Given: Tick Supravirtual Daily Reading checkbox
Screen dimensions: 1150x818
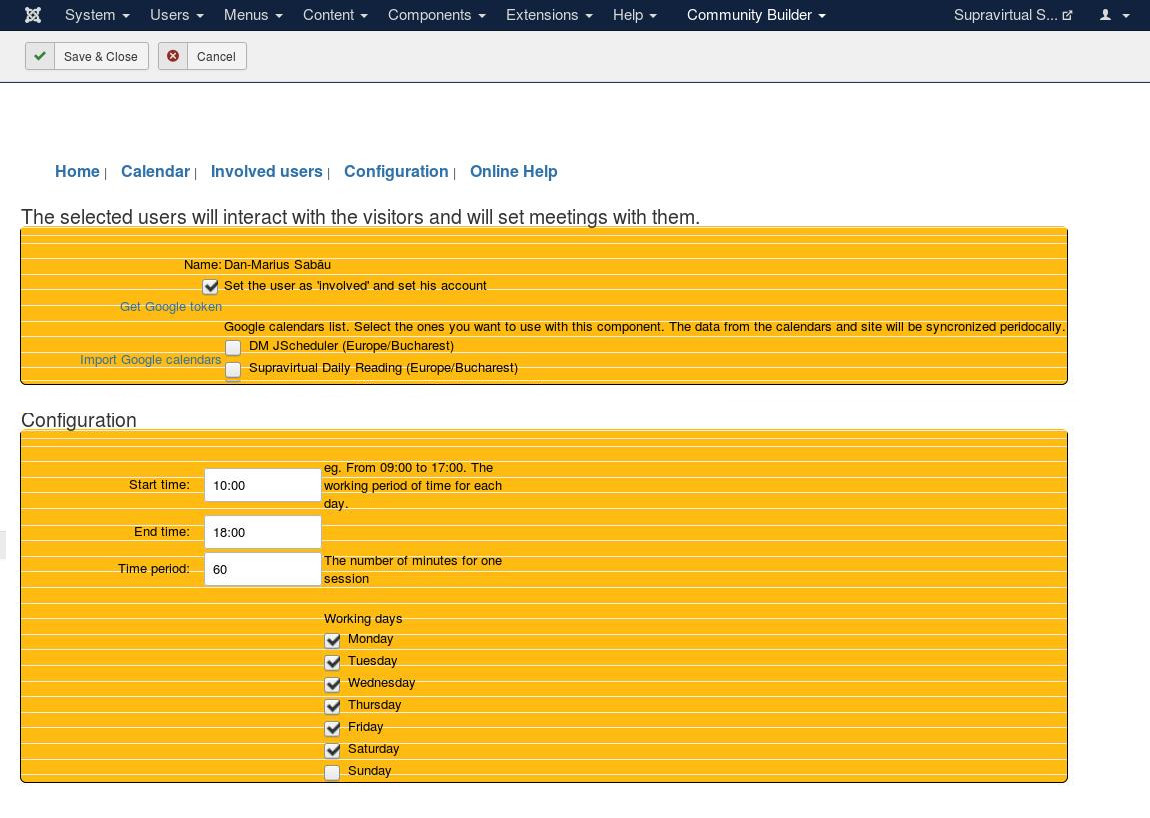Looking at the screenshot, I should pyautogui.click(x=233, y=369).
